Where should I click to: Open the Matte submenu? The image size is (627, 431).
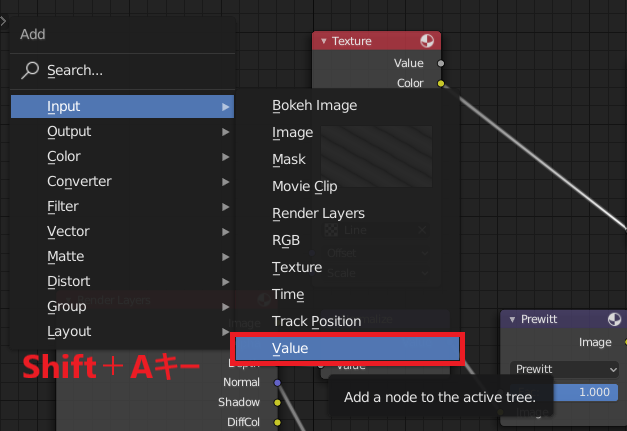[122, 256]
